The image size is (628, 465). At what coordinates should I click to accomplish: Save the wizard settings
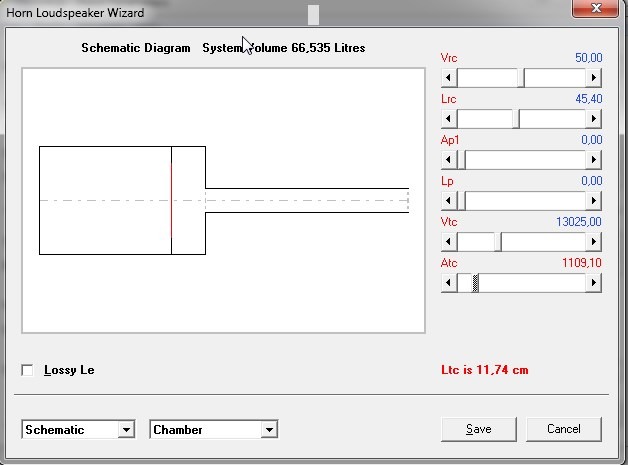pos(479,429)
